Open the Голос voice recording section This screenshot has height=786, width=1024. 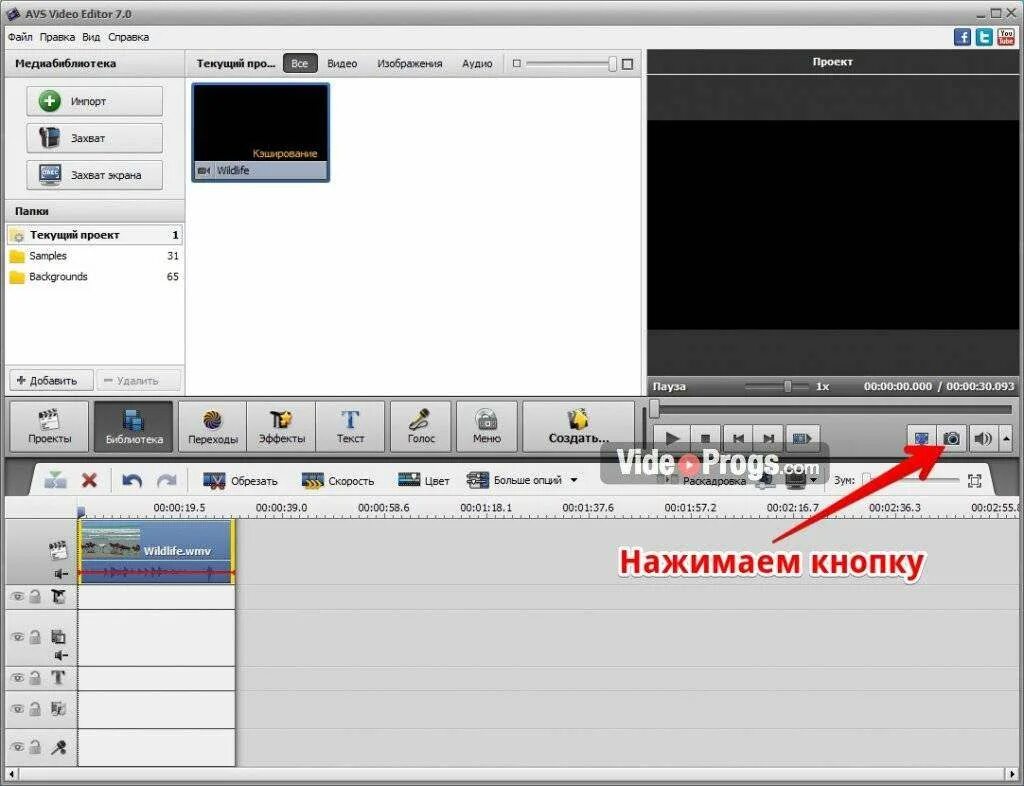(421, 426)
